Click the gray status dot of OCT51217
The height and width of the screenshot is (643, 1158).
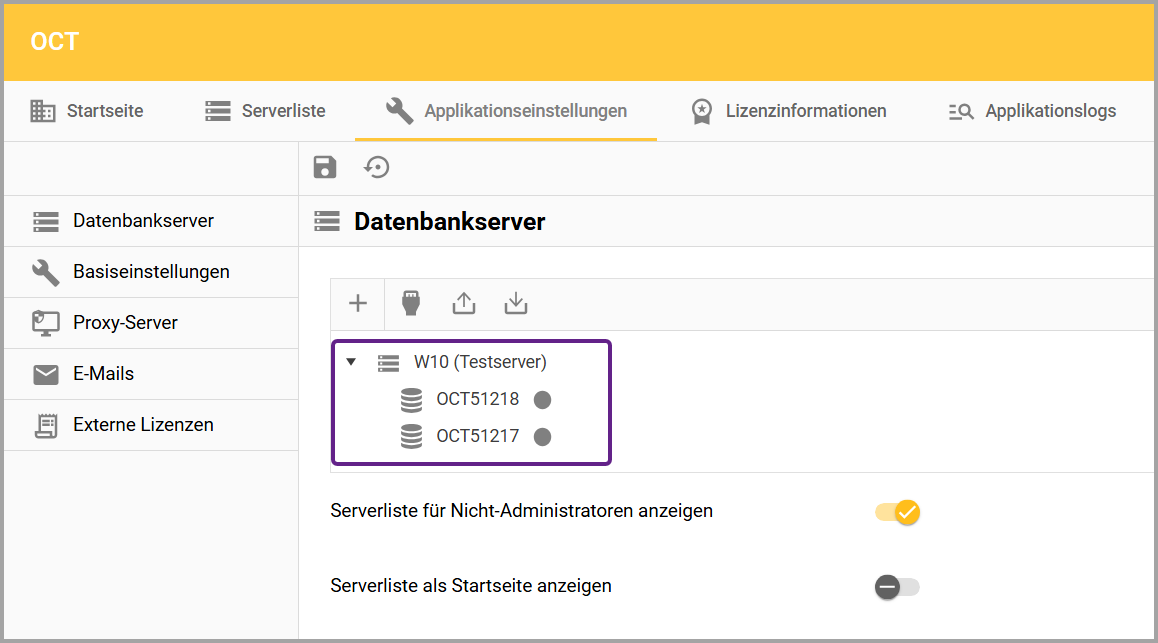coord(542,437)
